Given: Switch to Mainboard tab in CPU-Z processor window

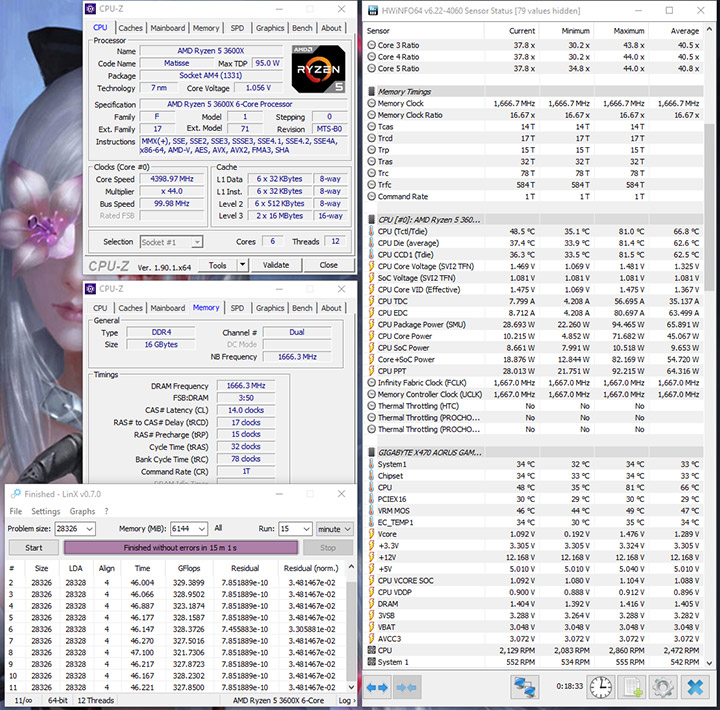Looking at the screenshot, I should 168,28.
